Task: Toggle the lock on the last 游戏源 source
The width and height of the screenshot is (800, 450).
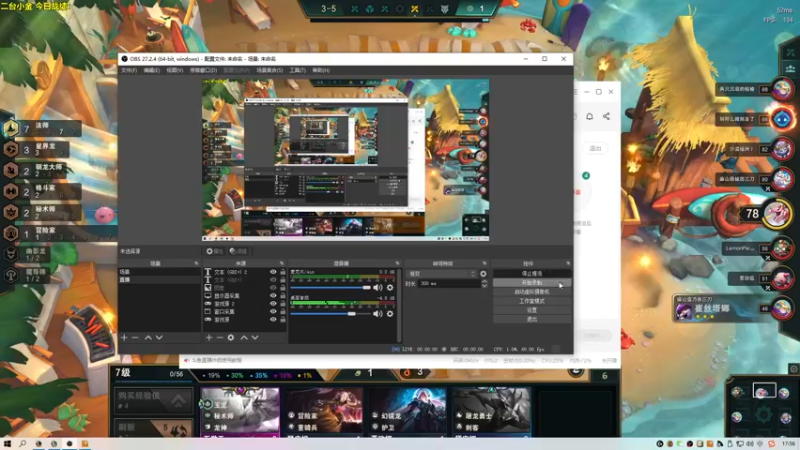Action: [283, 319]
